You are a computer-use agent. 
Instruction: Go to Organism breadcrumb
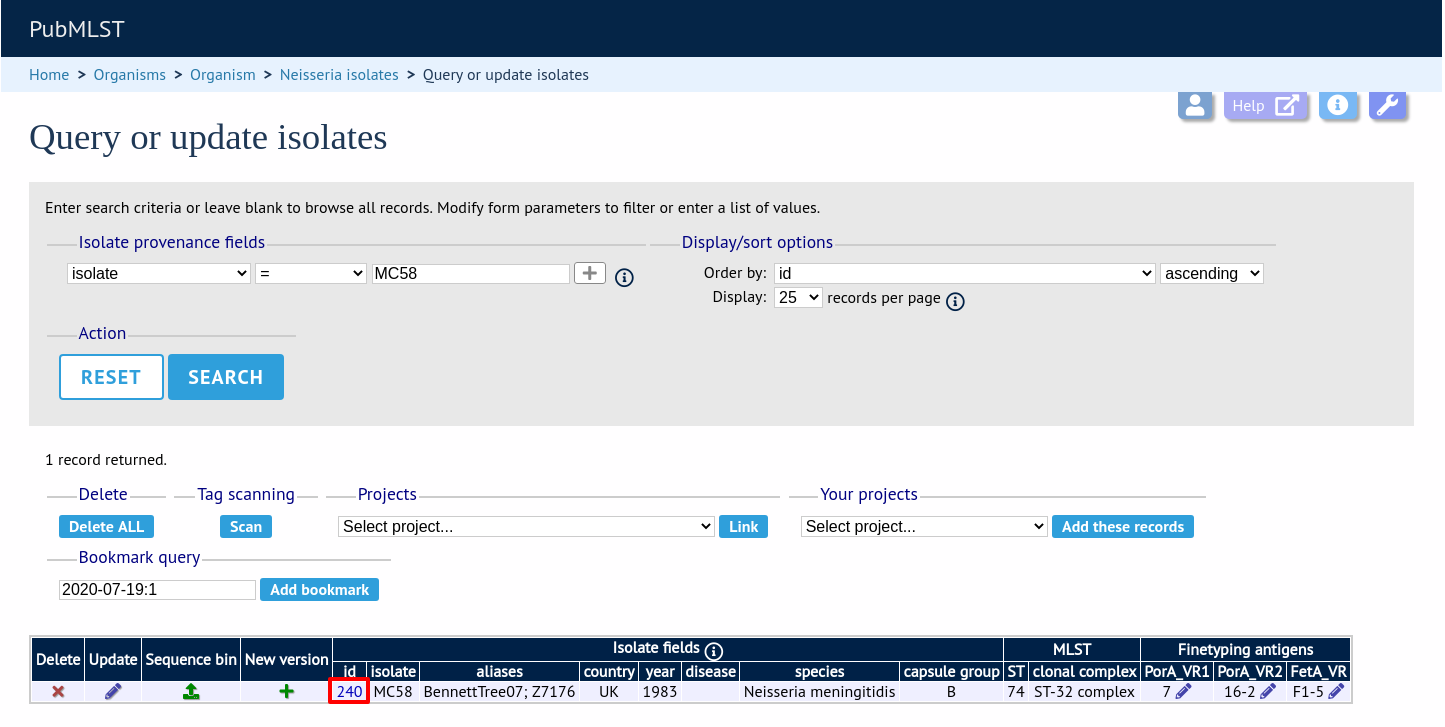coord(223,75)
